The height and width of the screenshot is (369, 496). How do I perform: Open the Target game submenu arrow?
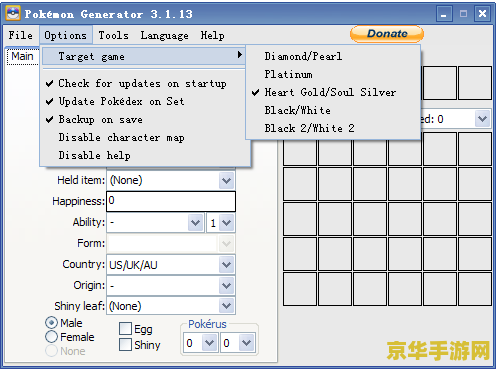click(240, 55)
